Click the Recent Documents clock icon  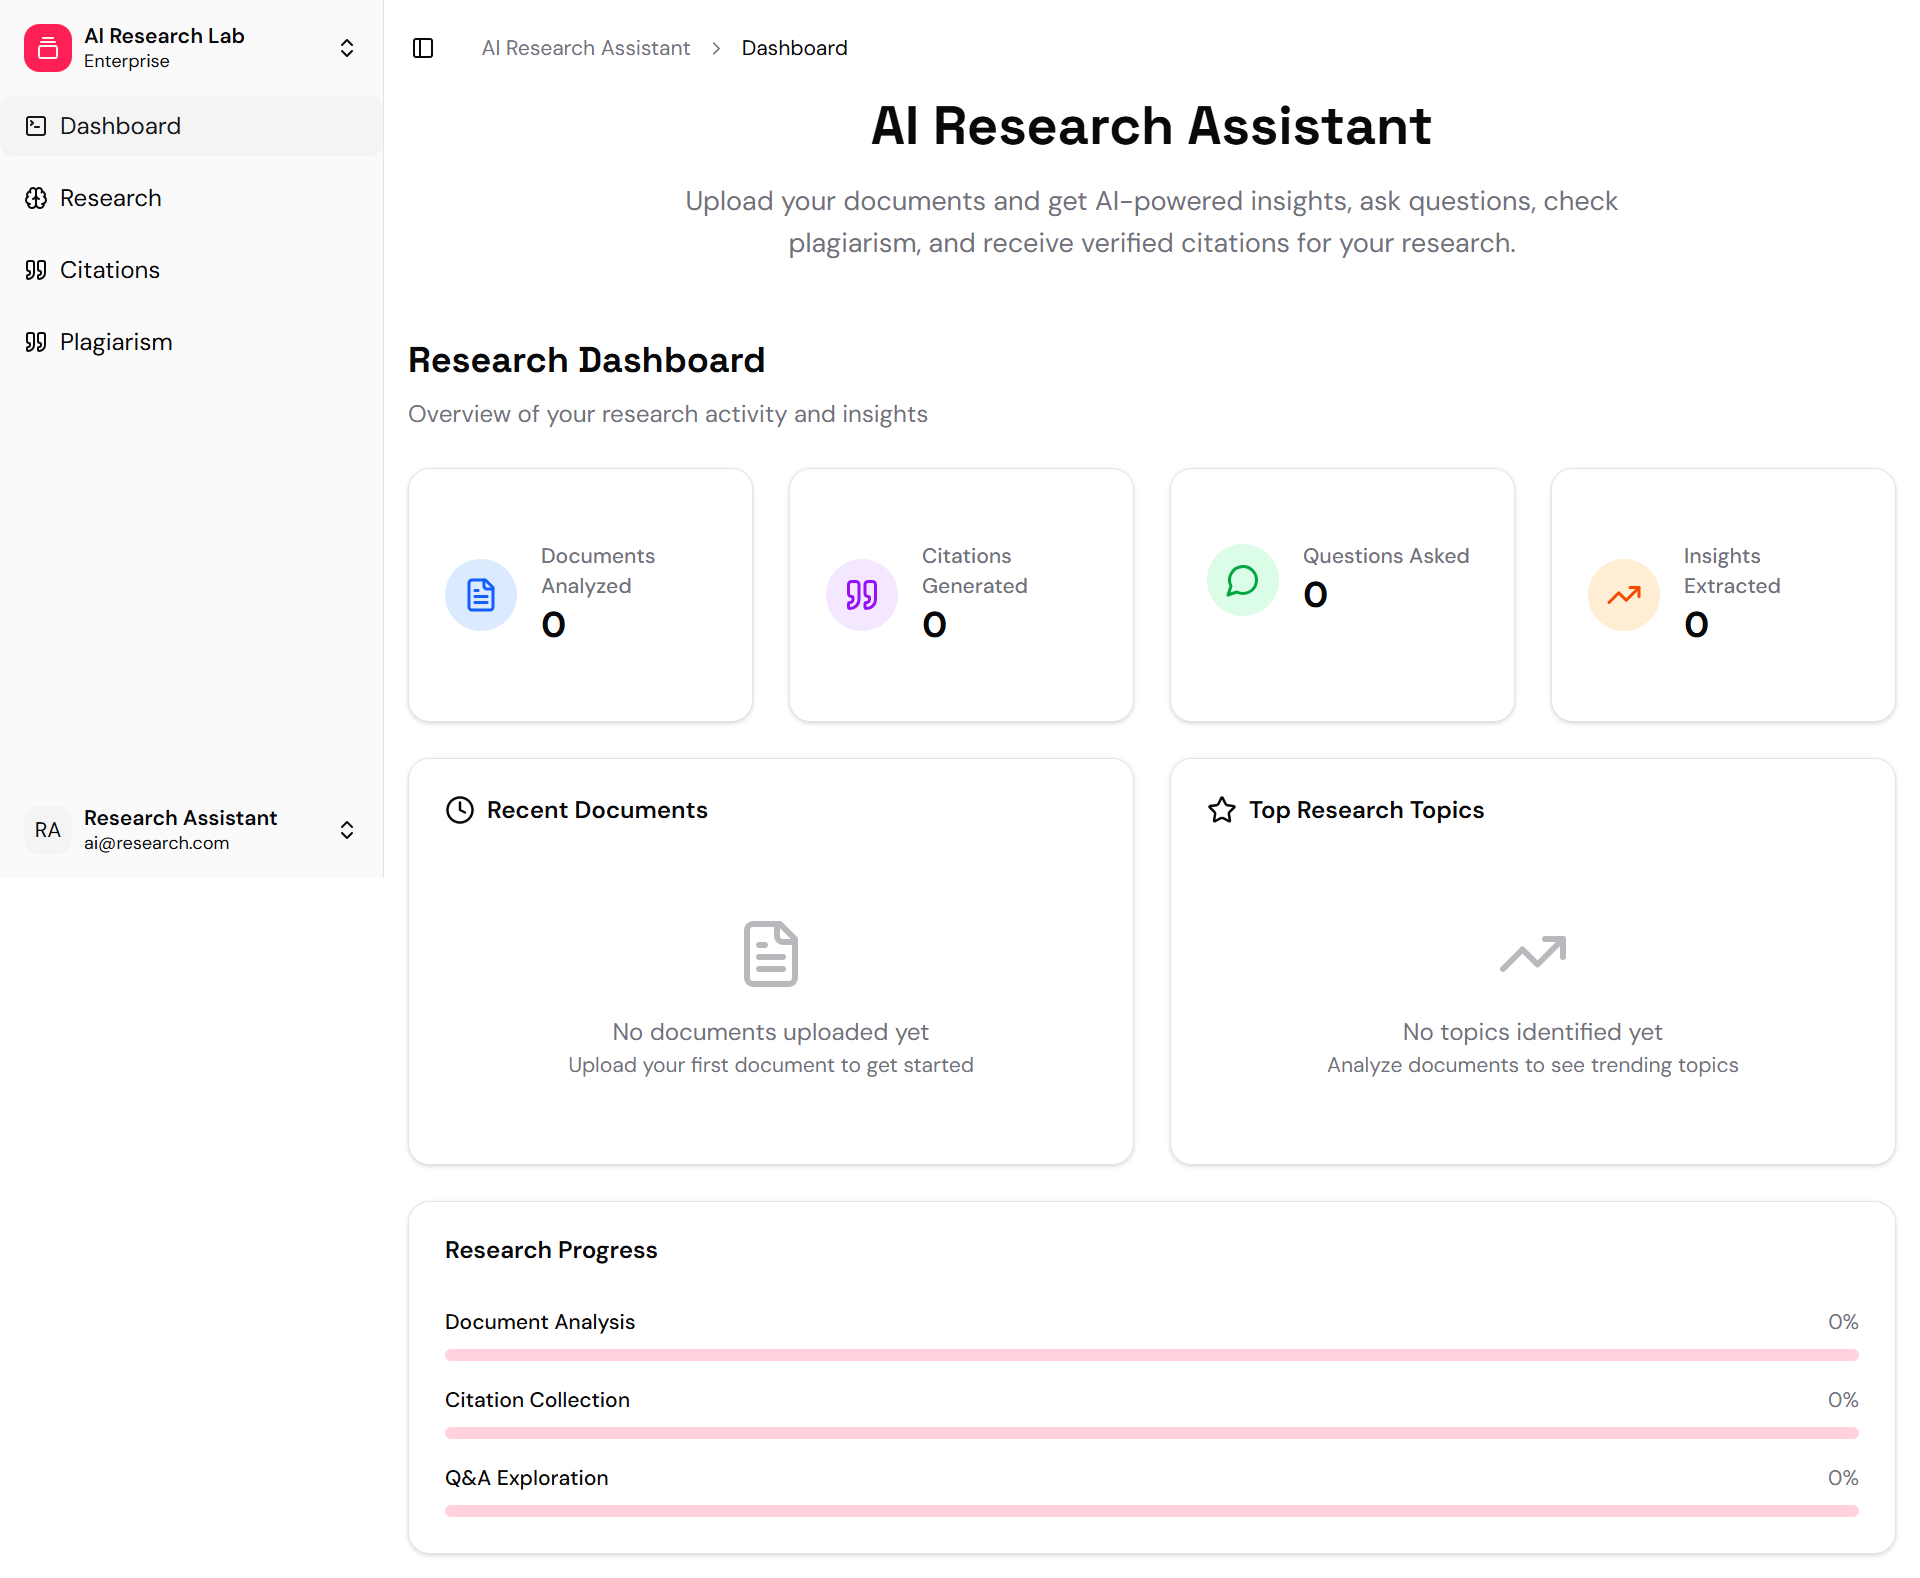tap(459, 810)
